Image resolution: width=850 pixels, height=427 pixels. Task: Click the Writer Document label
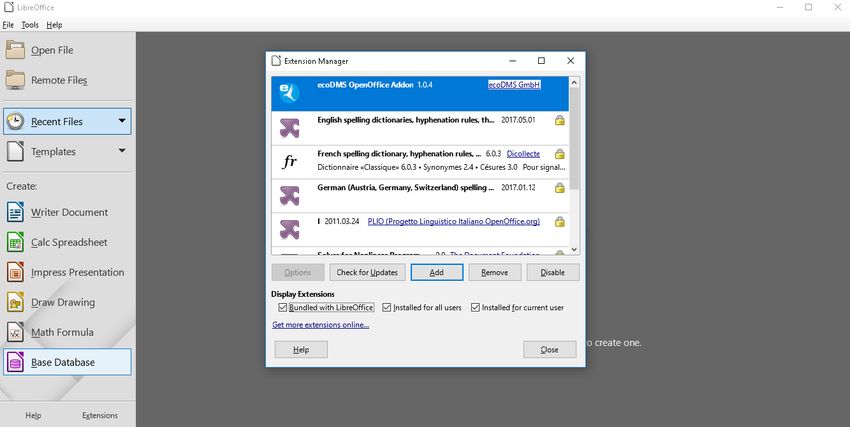[69, 212]
